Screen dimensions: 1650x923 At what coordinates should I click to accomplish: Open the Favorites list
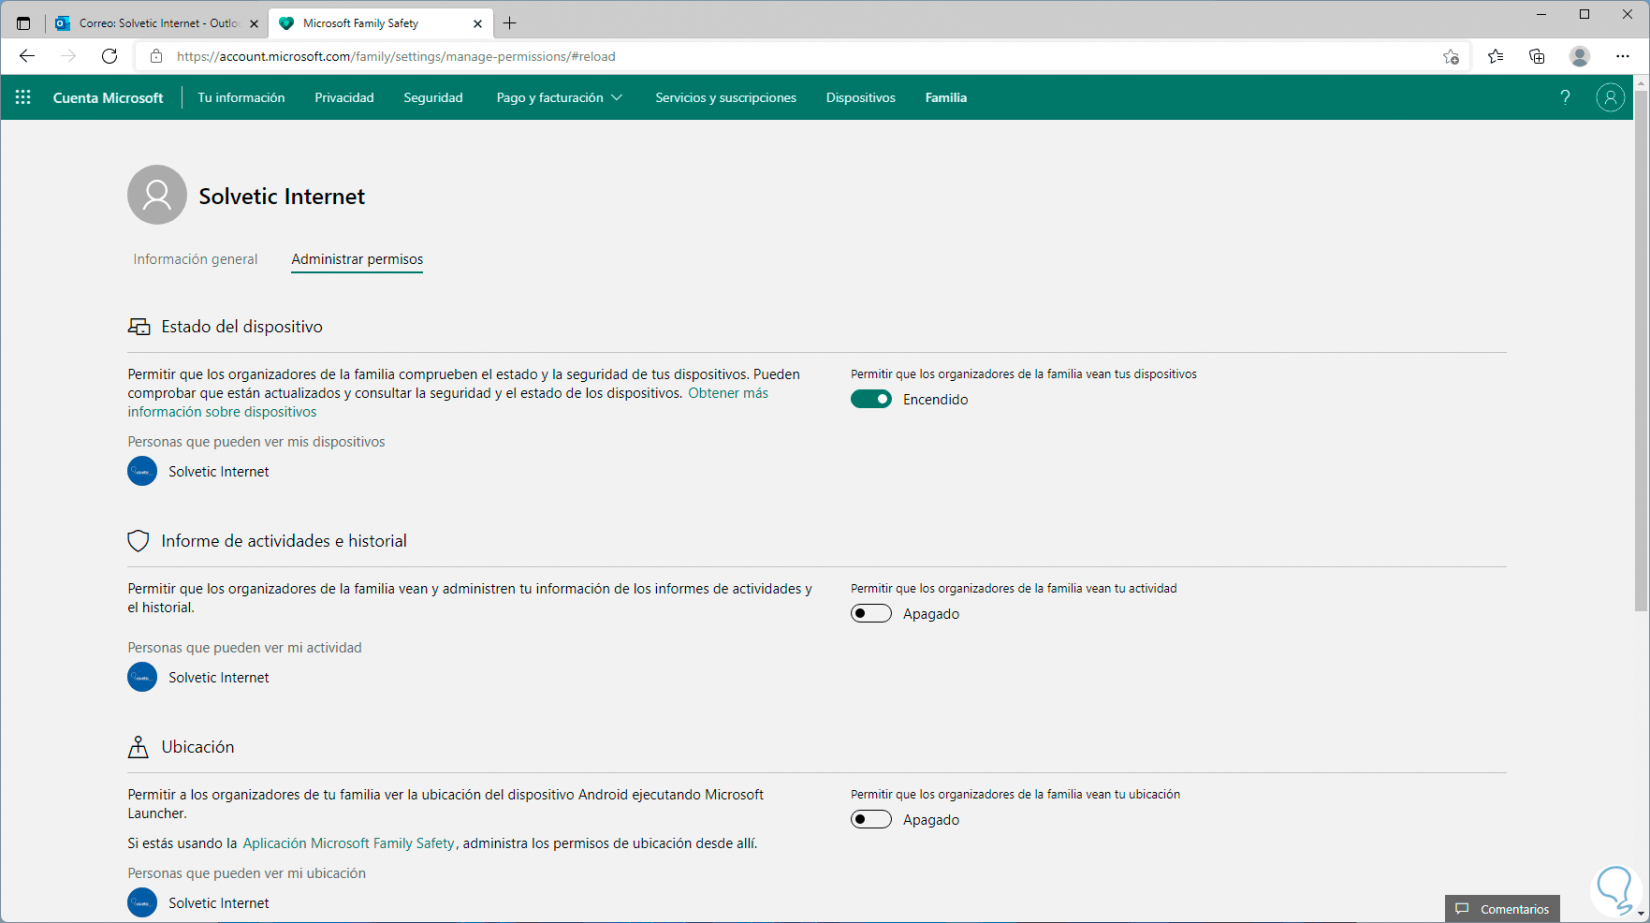[1496, 56]
